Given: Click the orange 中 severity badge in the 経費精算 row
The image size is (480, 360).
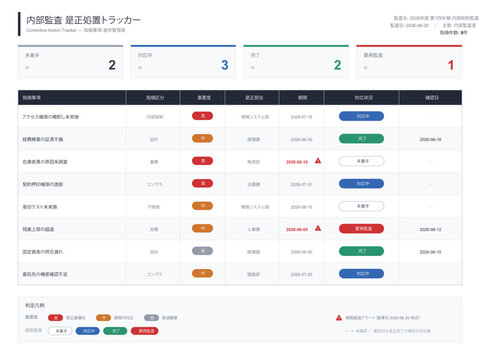Looking at the screenshot, I should click(x=202, y=138).
